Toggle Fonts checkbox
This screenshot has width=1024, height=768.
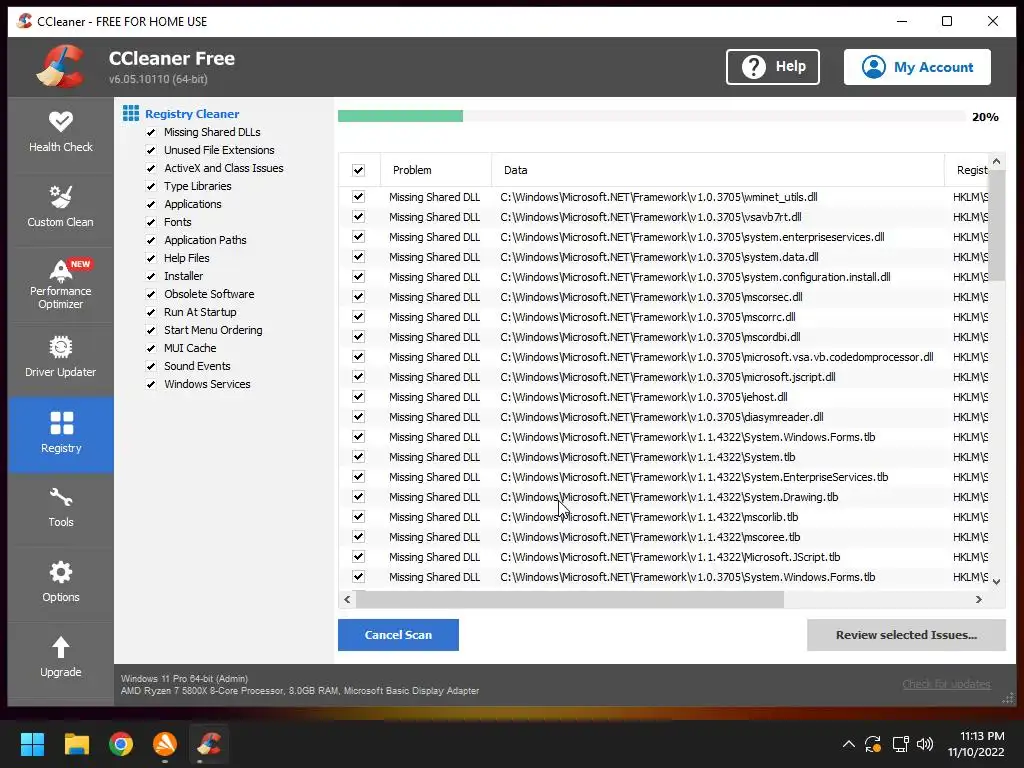click(151, 222)
